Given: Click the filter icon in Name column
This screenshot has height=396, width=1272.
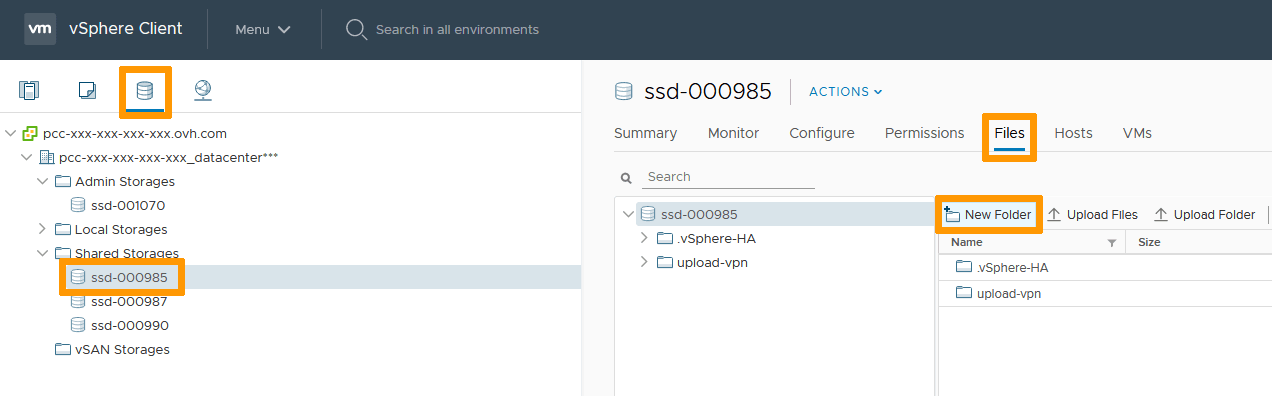Looking at the screenshot, I should (1112, 243).
